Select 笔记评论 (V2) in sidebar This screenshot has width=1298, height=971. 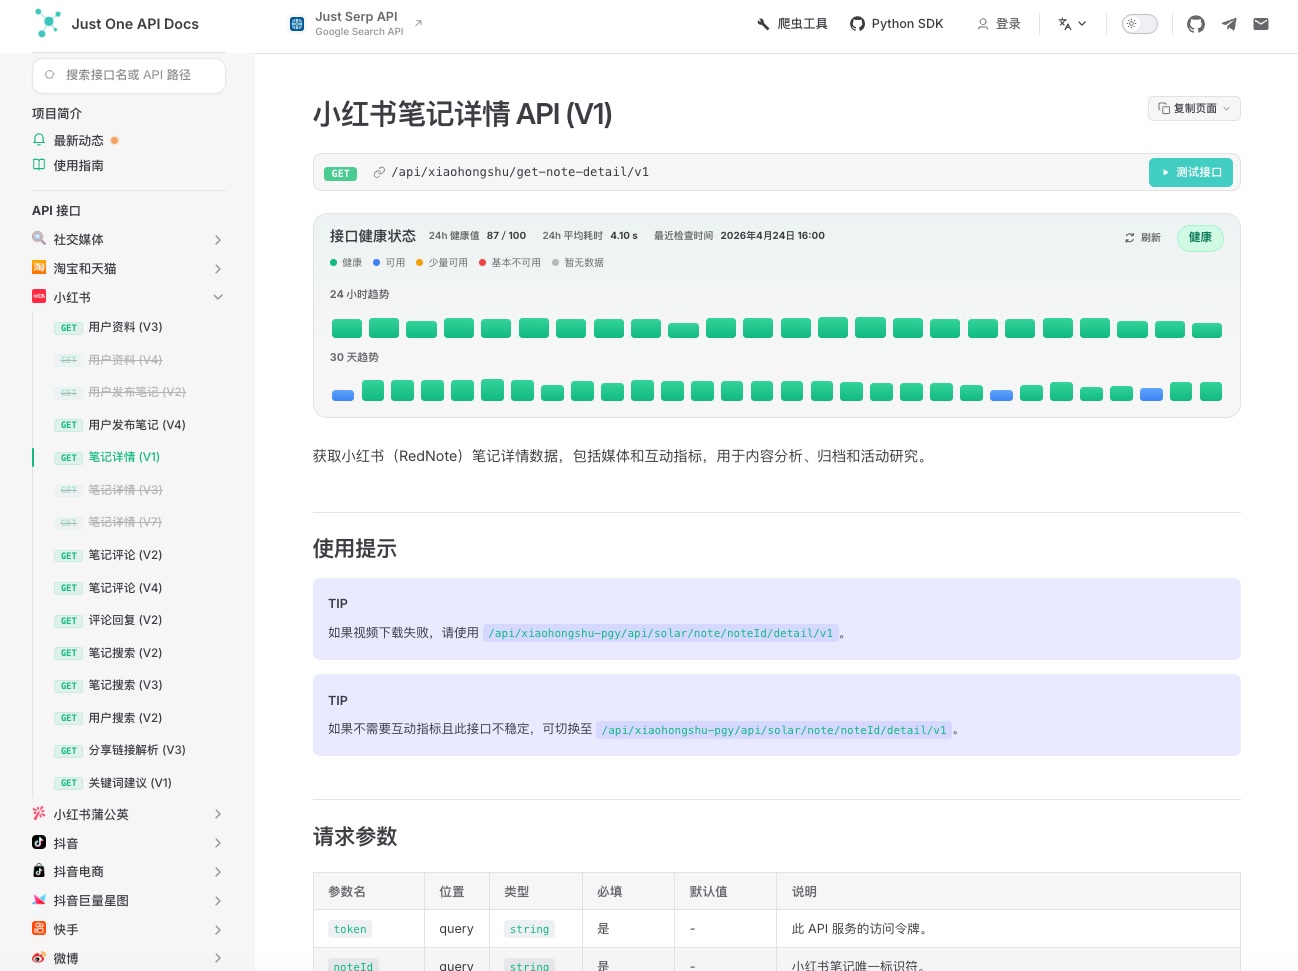click(125, 555)
